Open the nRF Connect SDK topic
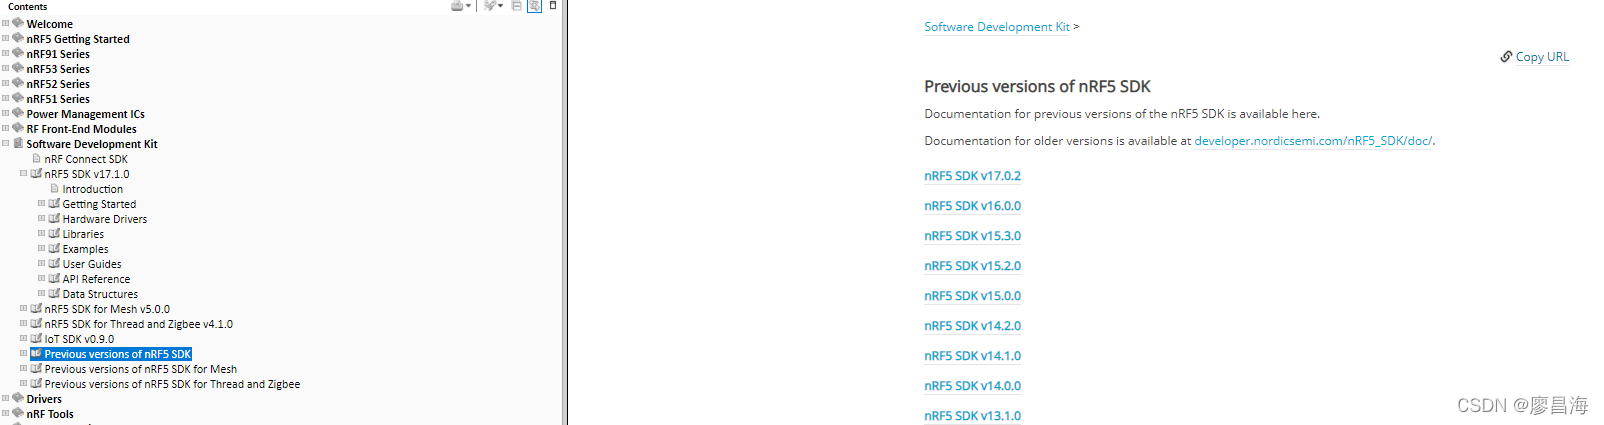This screenshot has width=1604, height=425. 86,159
